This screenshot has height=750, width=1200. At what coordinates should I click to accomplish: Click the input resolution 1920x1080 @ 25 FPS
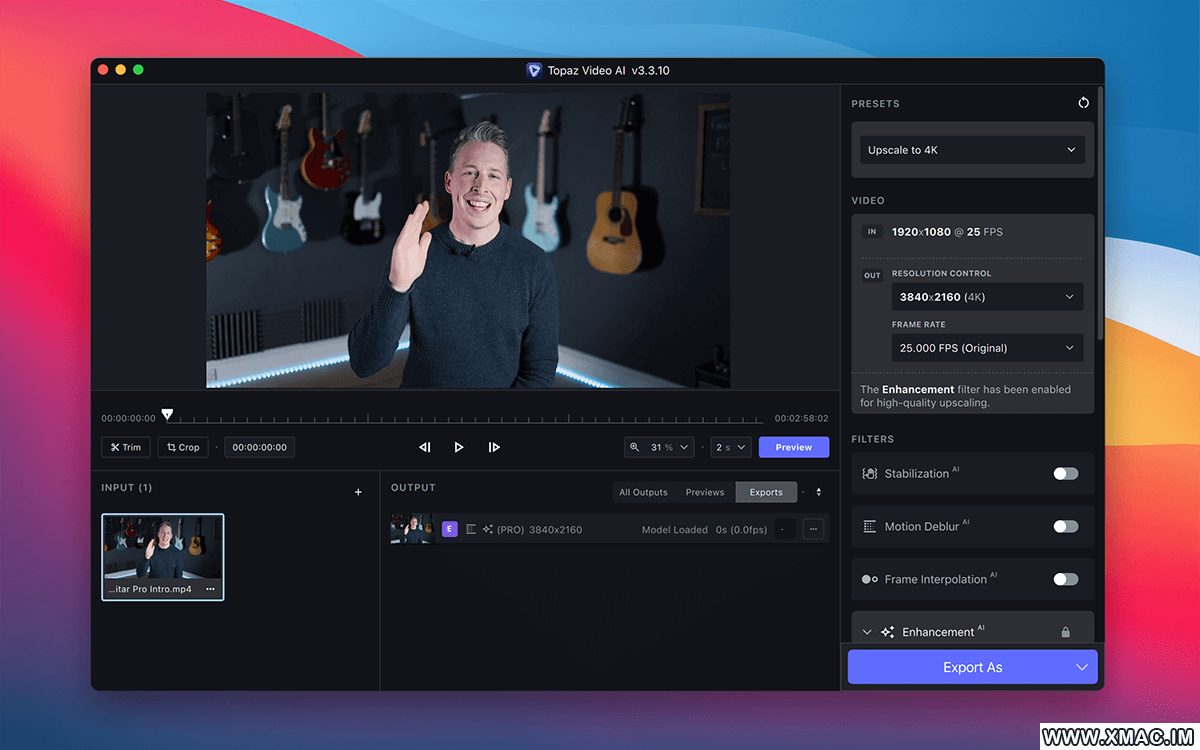pyautogui.click(x=947, y=232)
